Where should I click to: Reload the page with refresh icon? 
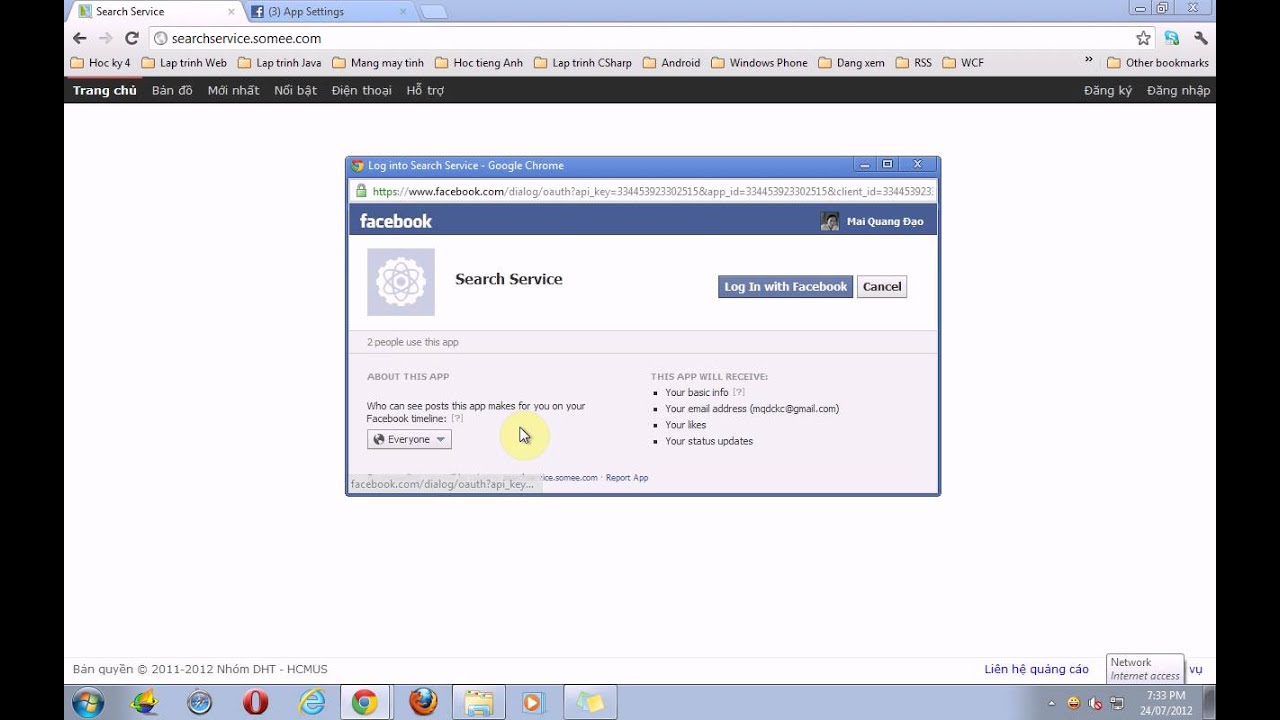coord(131,38)
